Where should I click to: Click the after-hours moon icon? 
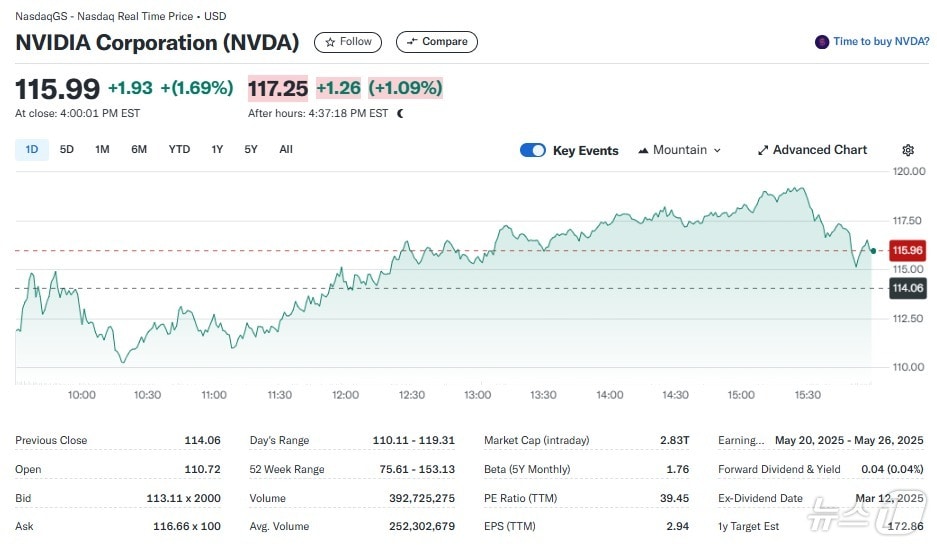click(400, 114)
